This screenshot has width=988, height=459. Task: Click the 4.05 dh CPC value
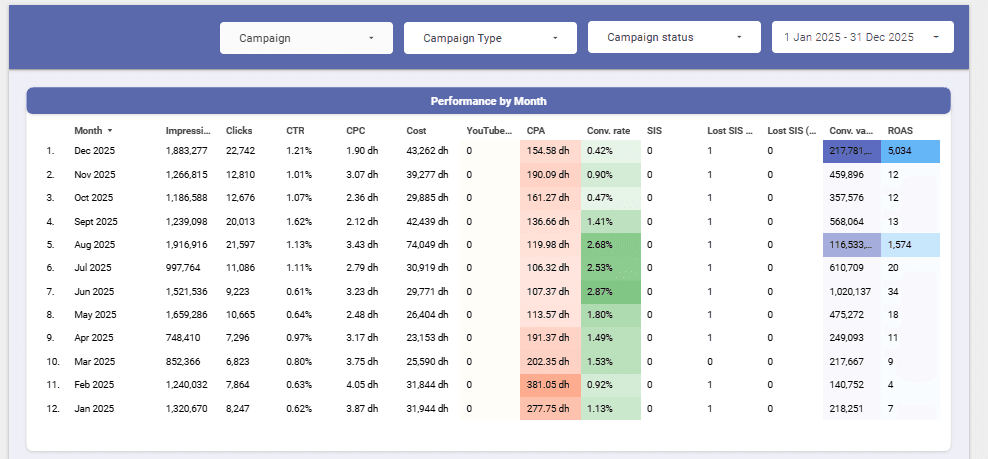[362, 385]
